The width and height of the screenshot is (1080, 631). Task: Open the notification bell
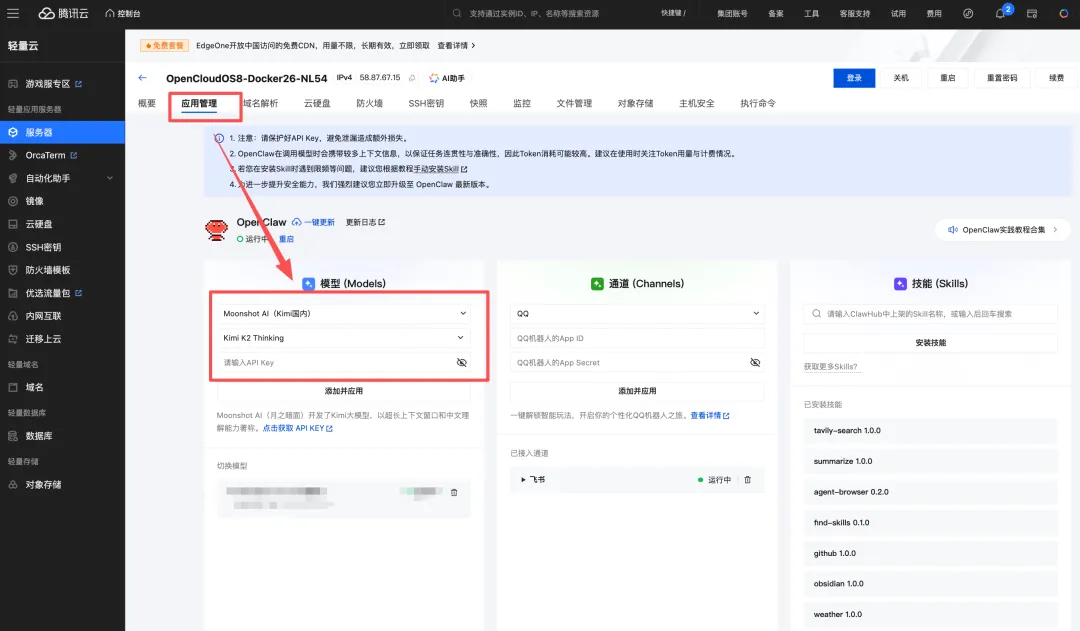point(1000,13)
